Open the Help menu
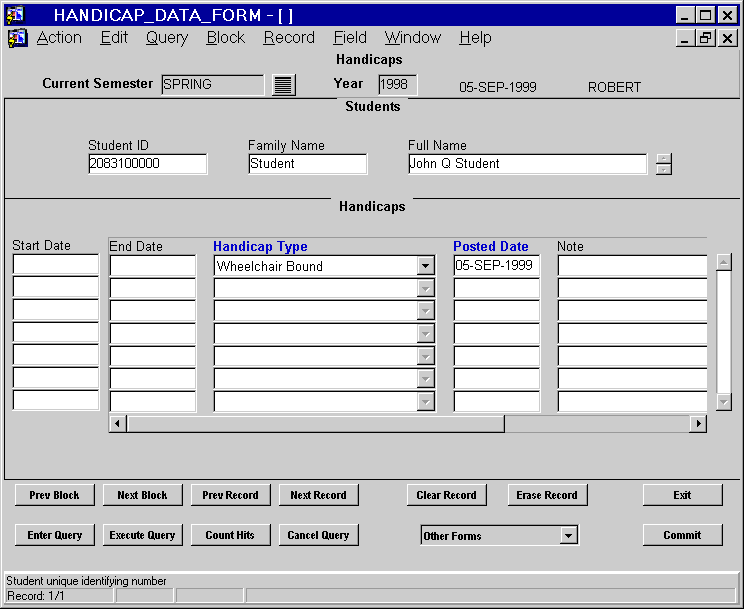This screenshot has width=744, height=609. (x=475, y=37)
